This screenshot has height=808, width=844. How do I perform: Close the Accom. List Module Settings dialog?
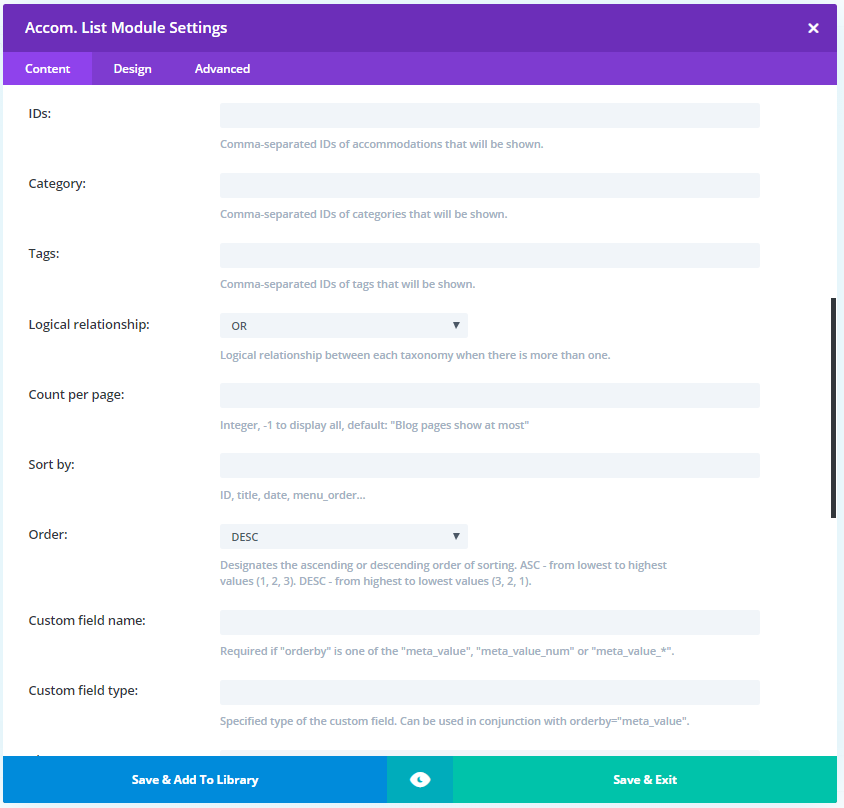pos(813,28)
